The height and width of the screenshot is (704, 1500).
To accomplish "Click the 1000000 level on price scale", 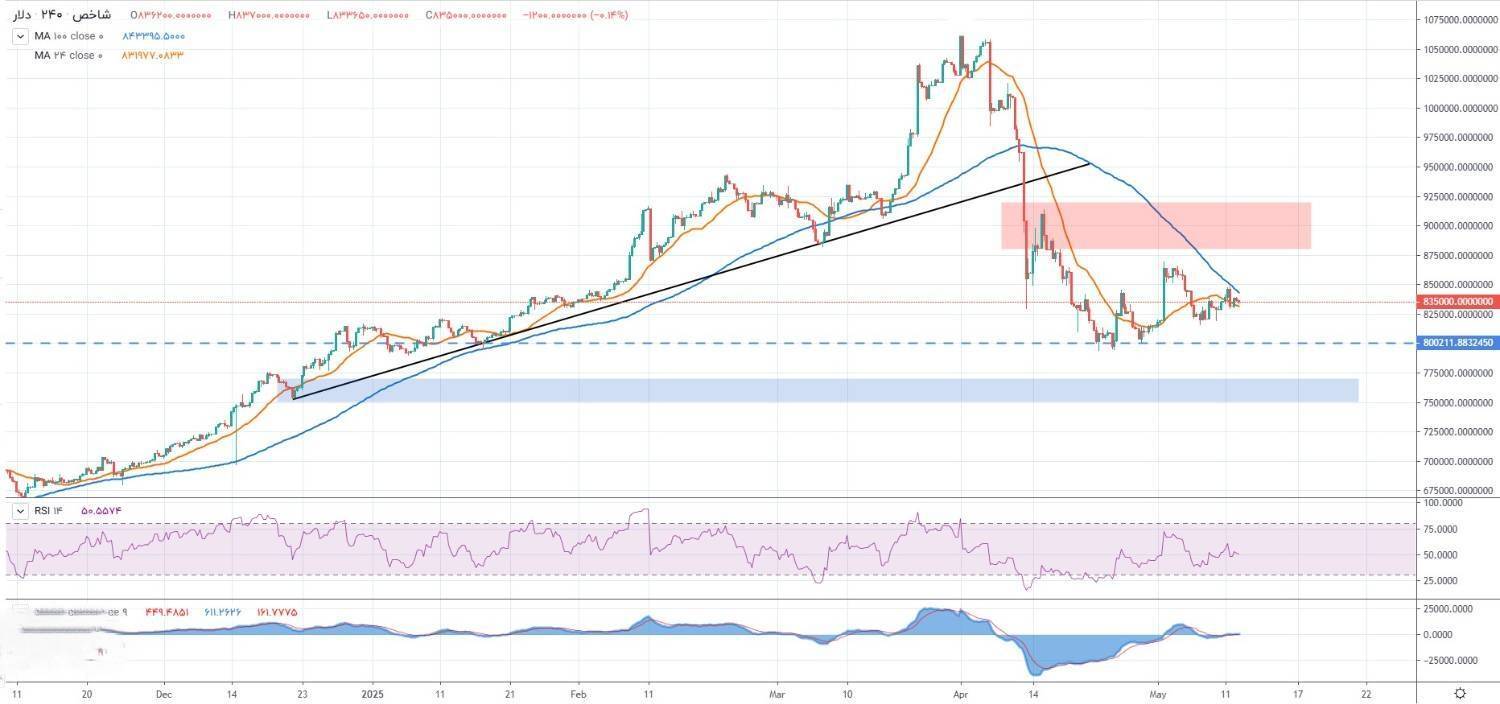I will click(1456, 108).
